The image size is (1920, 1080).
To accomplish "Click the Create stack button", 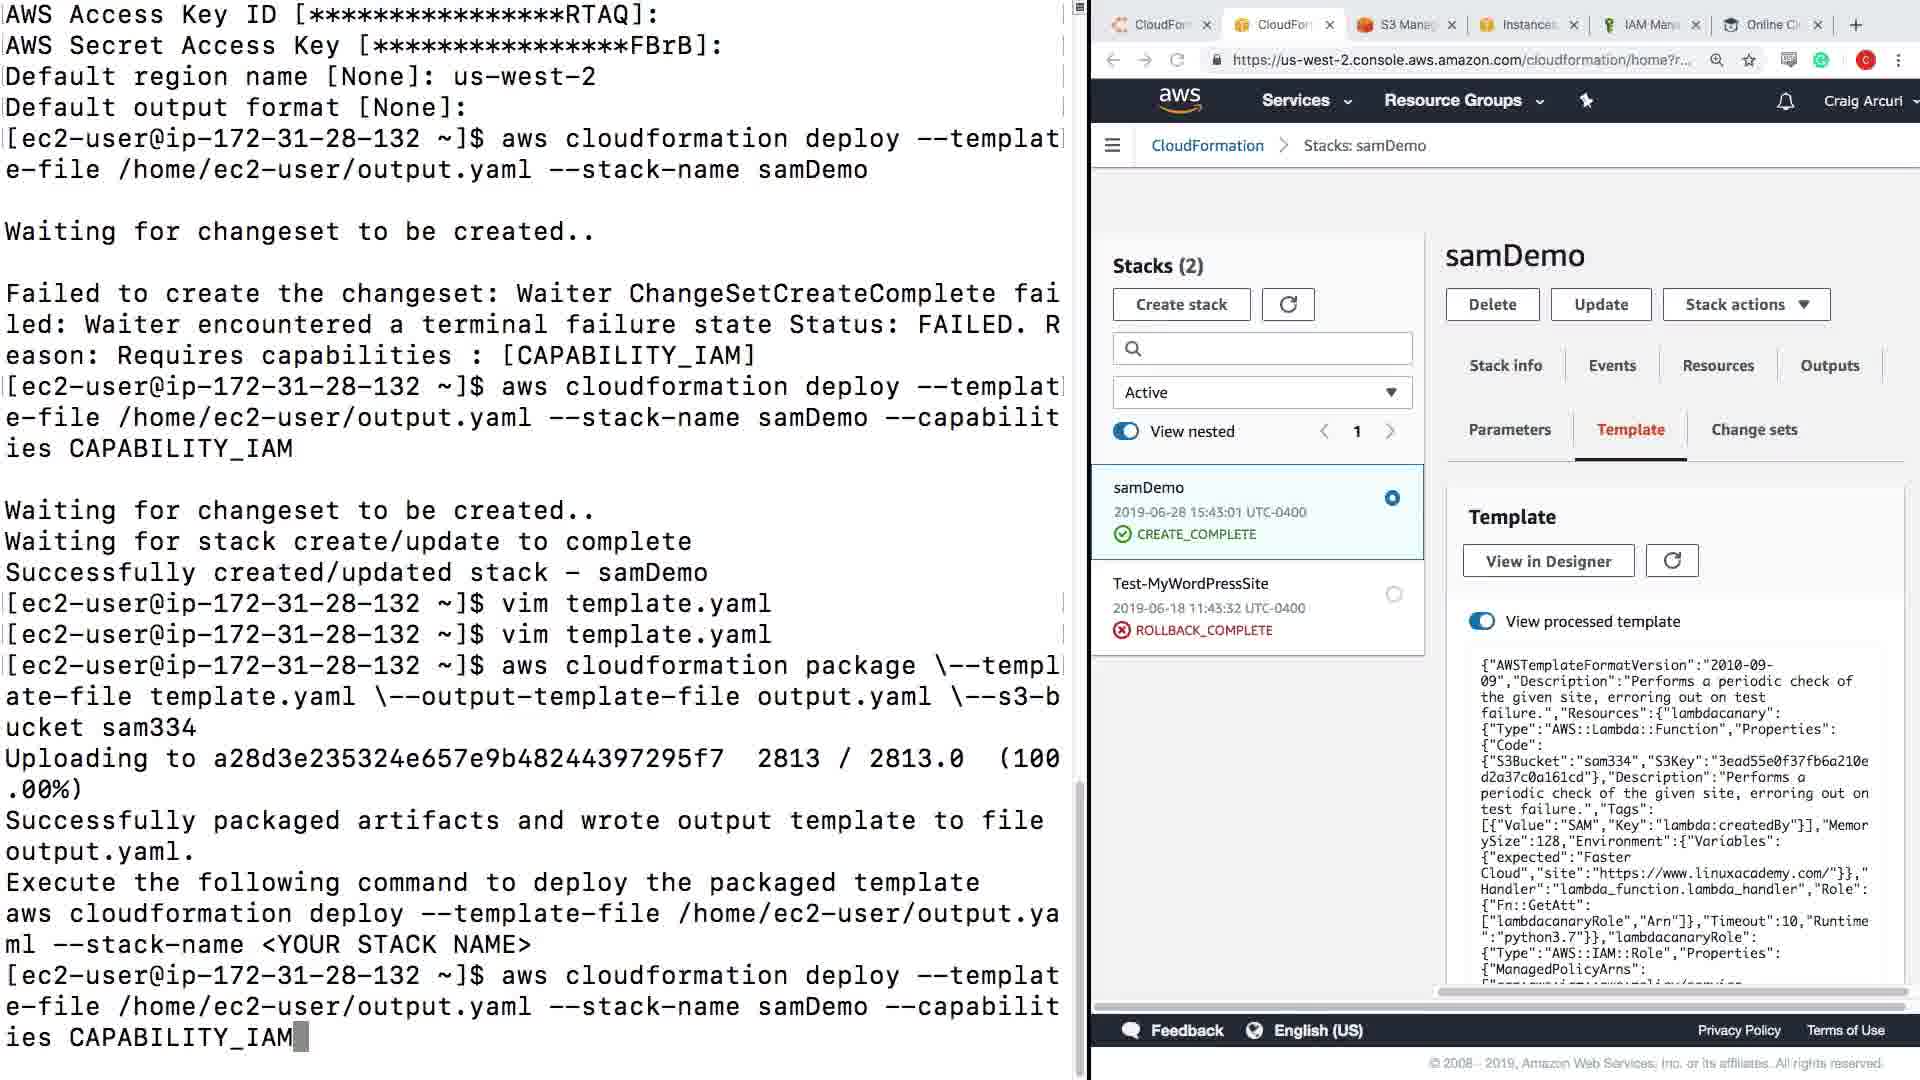I will click(x=1181, y=304).
